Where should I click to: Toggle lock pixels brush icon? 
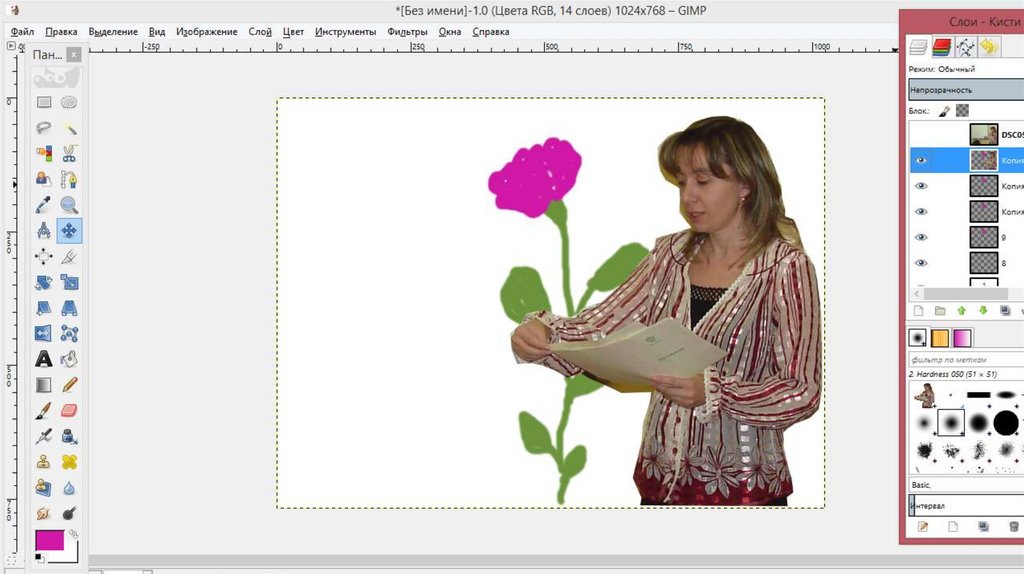coord(943,111)
